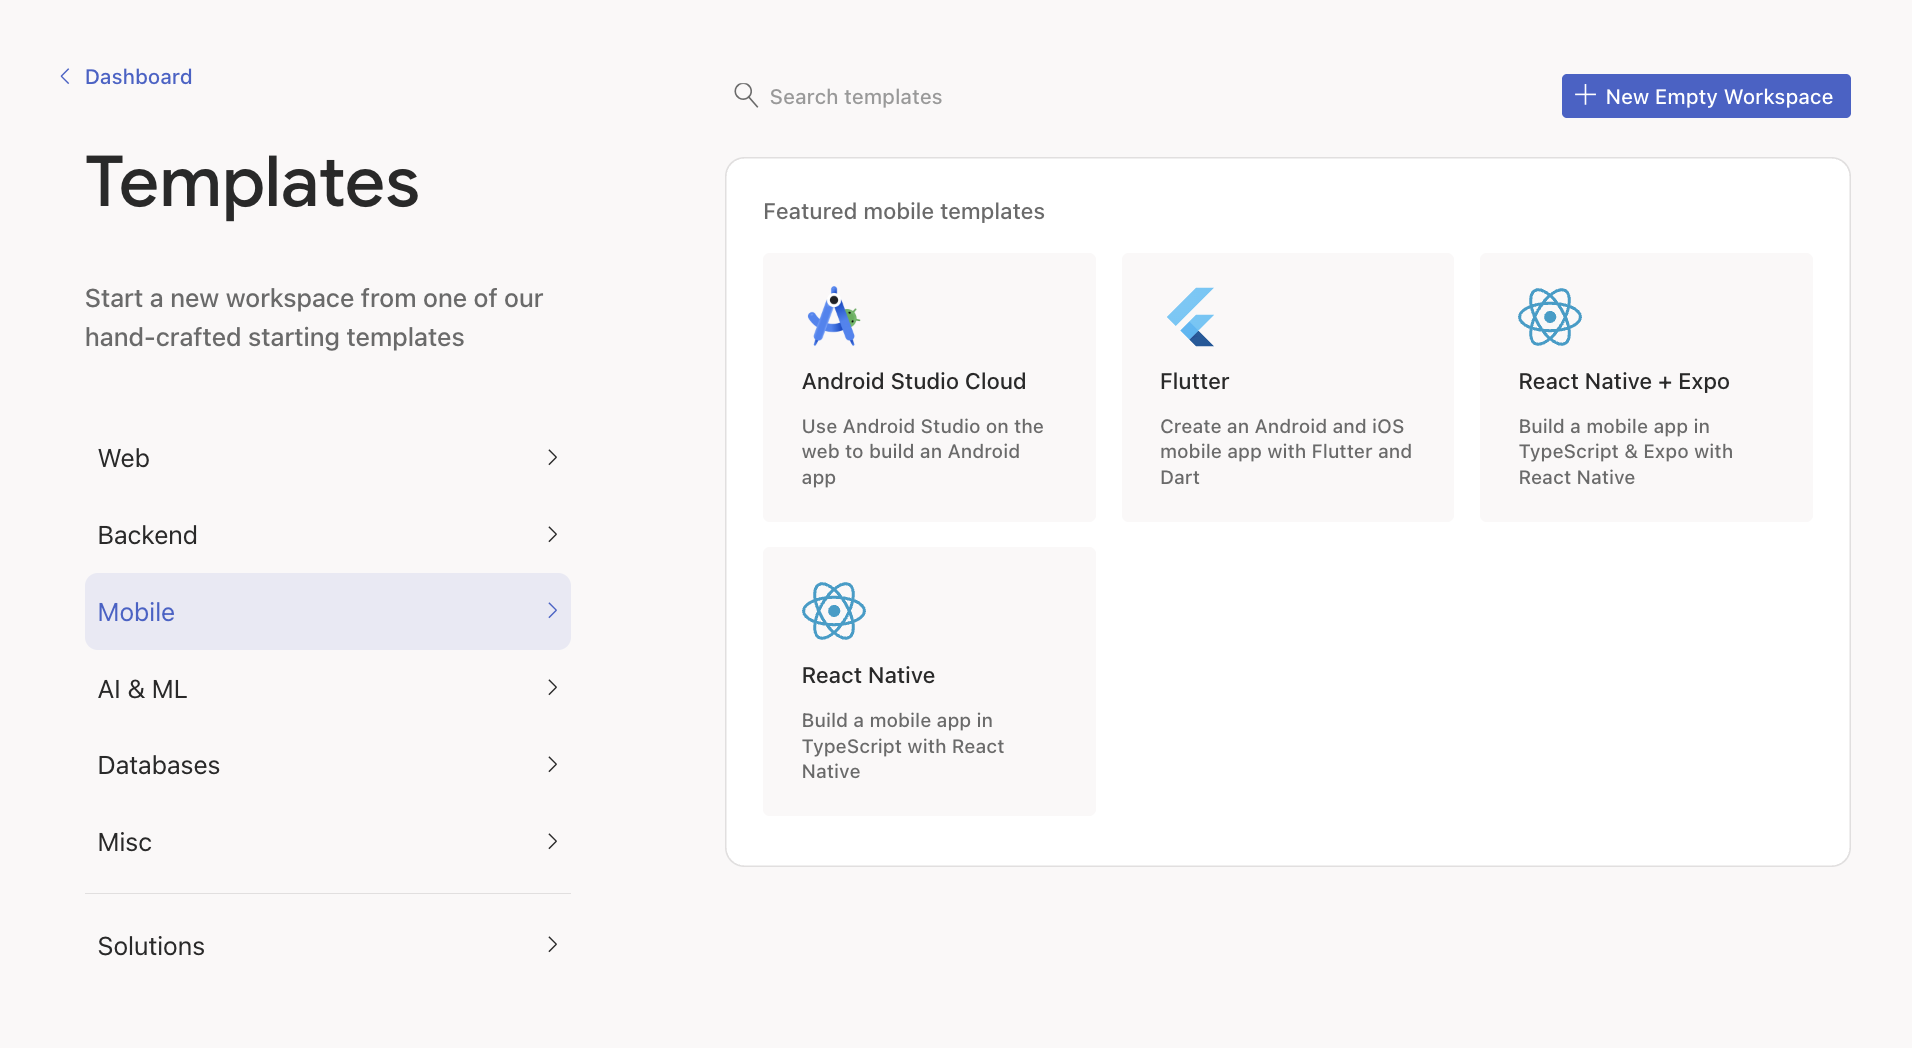This screenshot has height=1048, width=1912.
Task: Open the Flutter template title
Action: coord(1194,381)
